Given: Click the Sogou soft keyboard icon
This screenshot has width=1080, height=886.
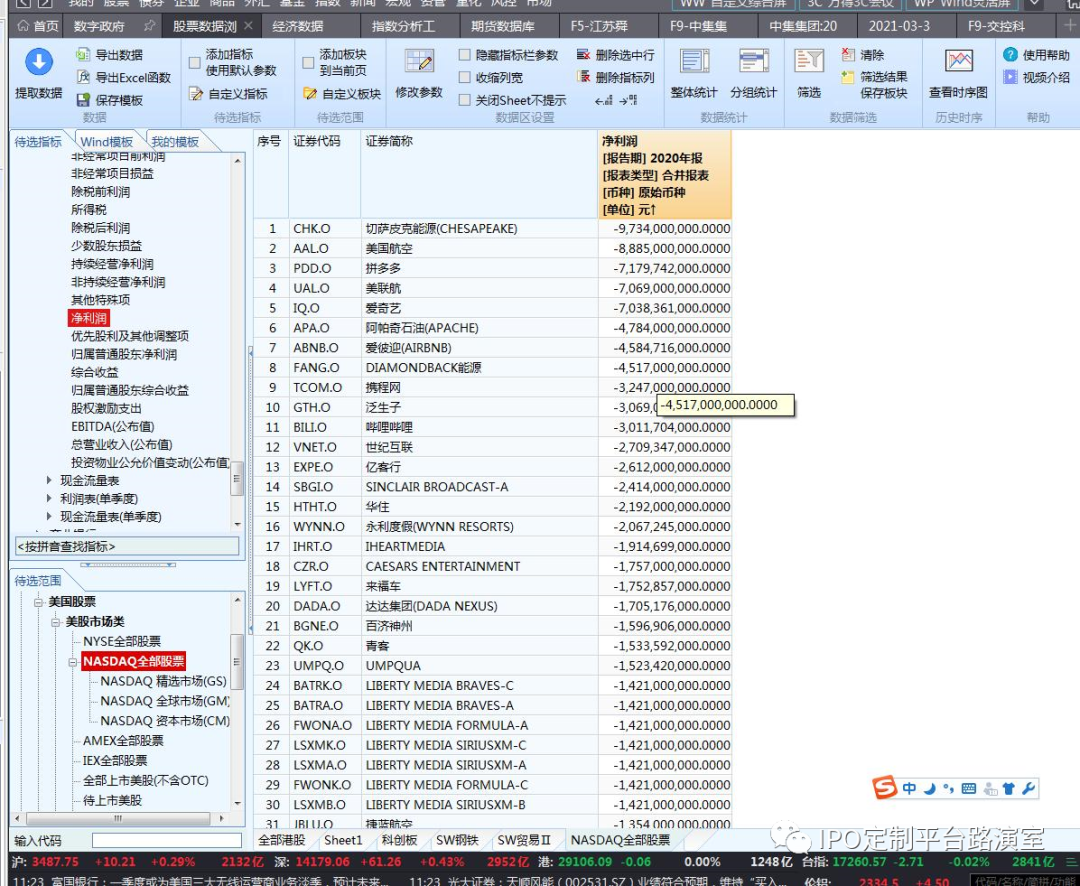Looking at the screenshot, I should 968,788.
